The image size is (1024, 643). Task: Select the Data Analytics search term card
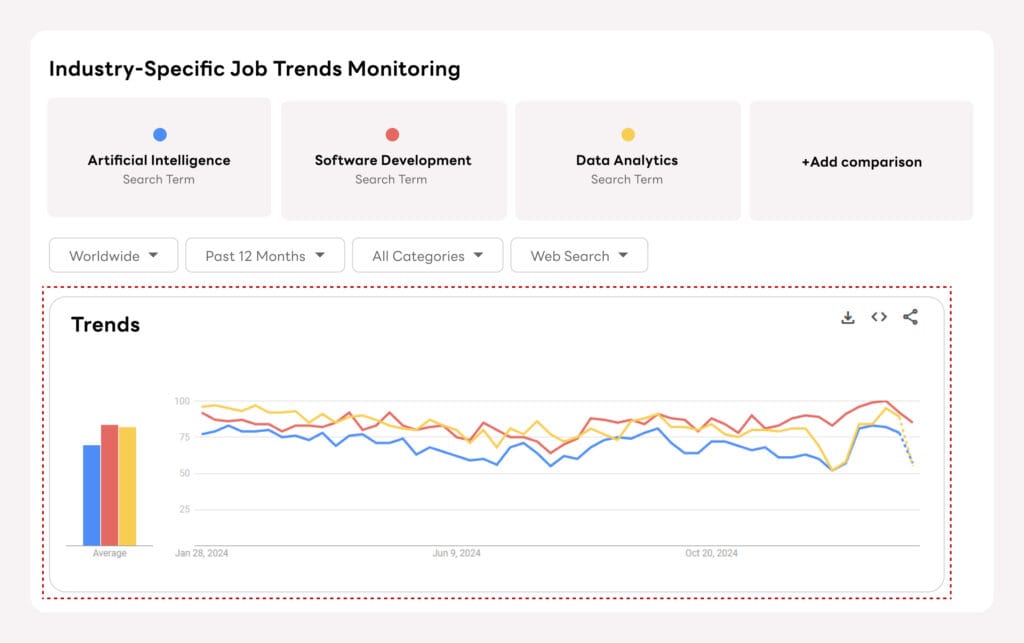(627, 160)
